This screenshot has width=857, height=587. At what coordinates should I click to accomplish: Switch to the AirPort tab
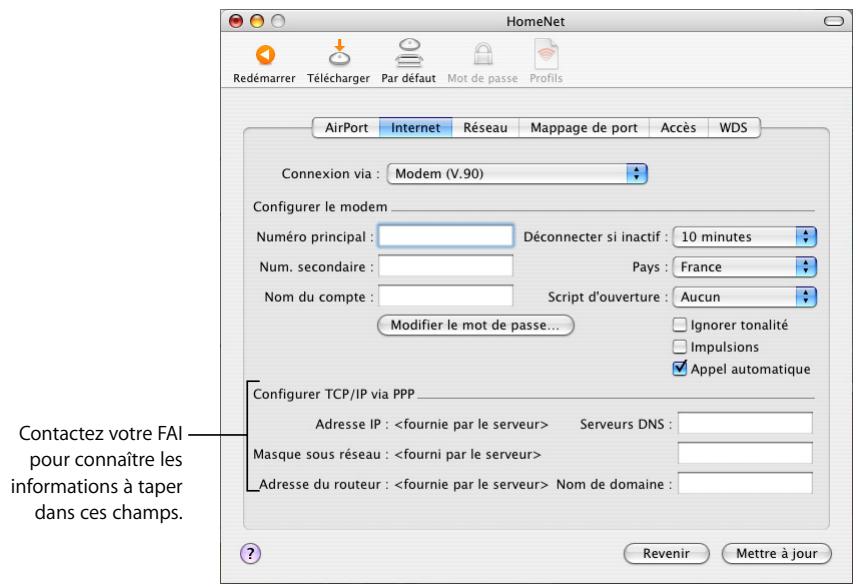[346, 127]
